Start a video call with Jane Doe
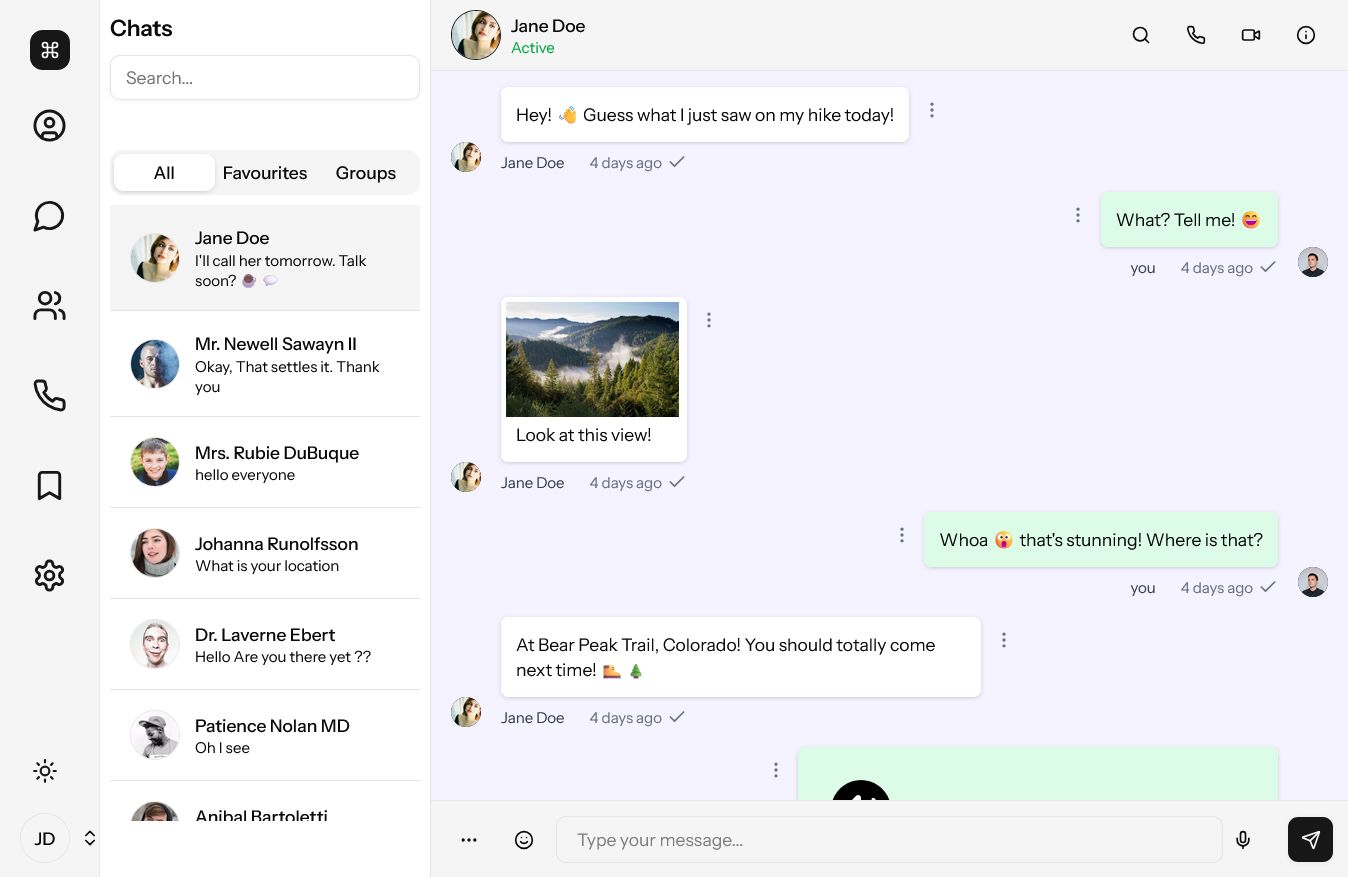Image resolution: width=1348 pixels, height=877 pixels. coord(1251,35)
